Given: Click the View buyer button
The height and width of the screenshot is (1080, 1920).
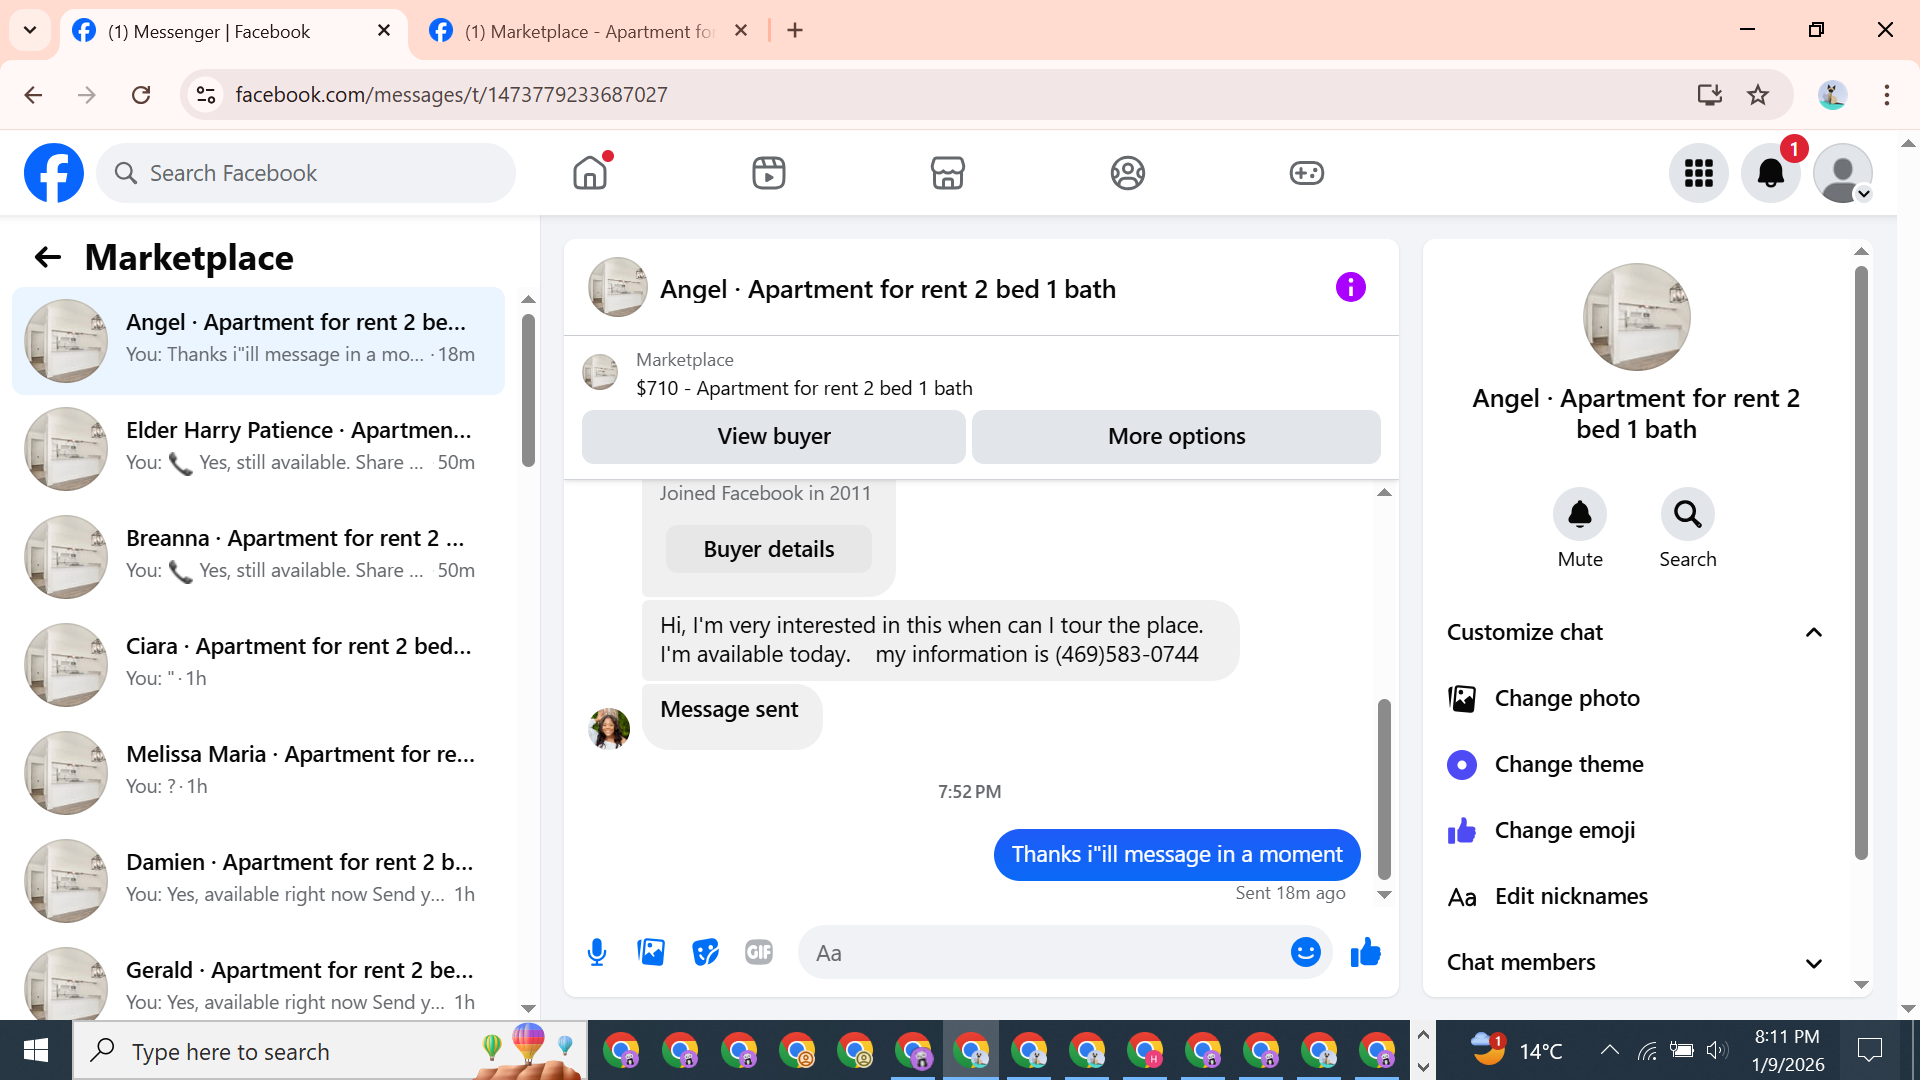Looking at the screenshot, I should [773, 436].
